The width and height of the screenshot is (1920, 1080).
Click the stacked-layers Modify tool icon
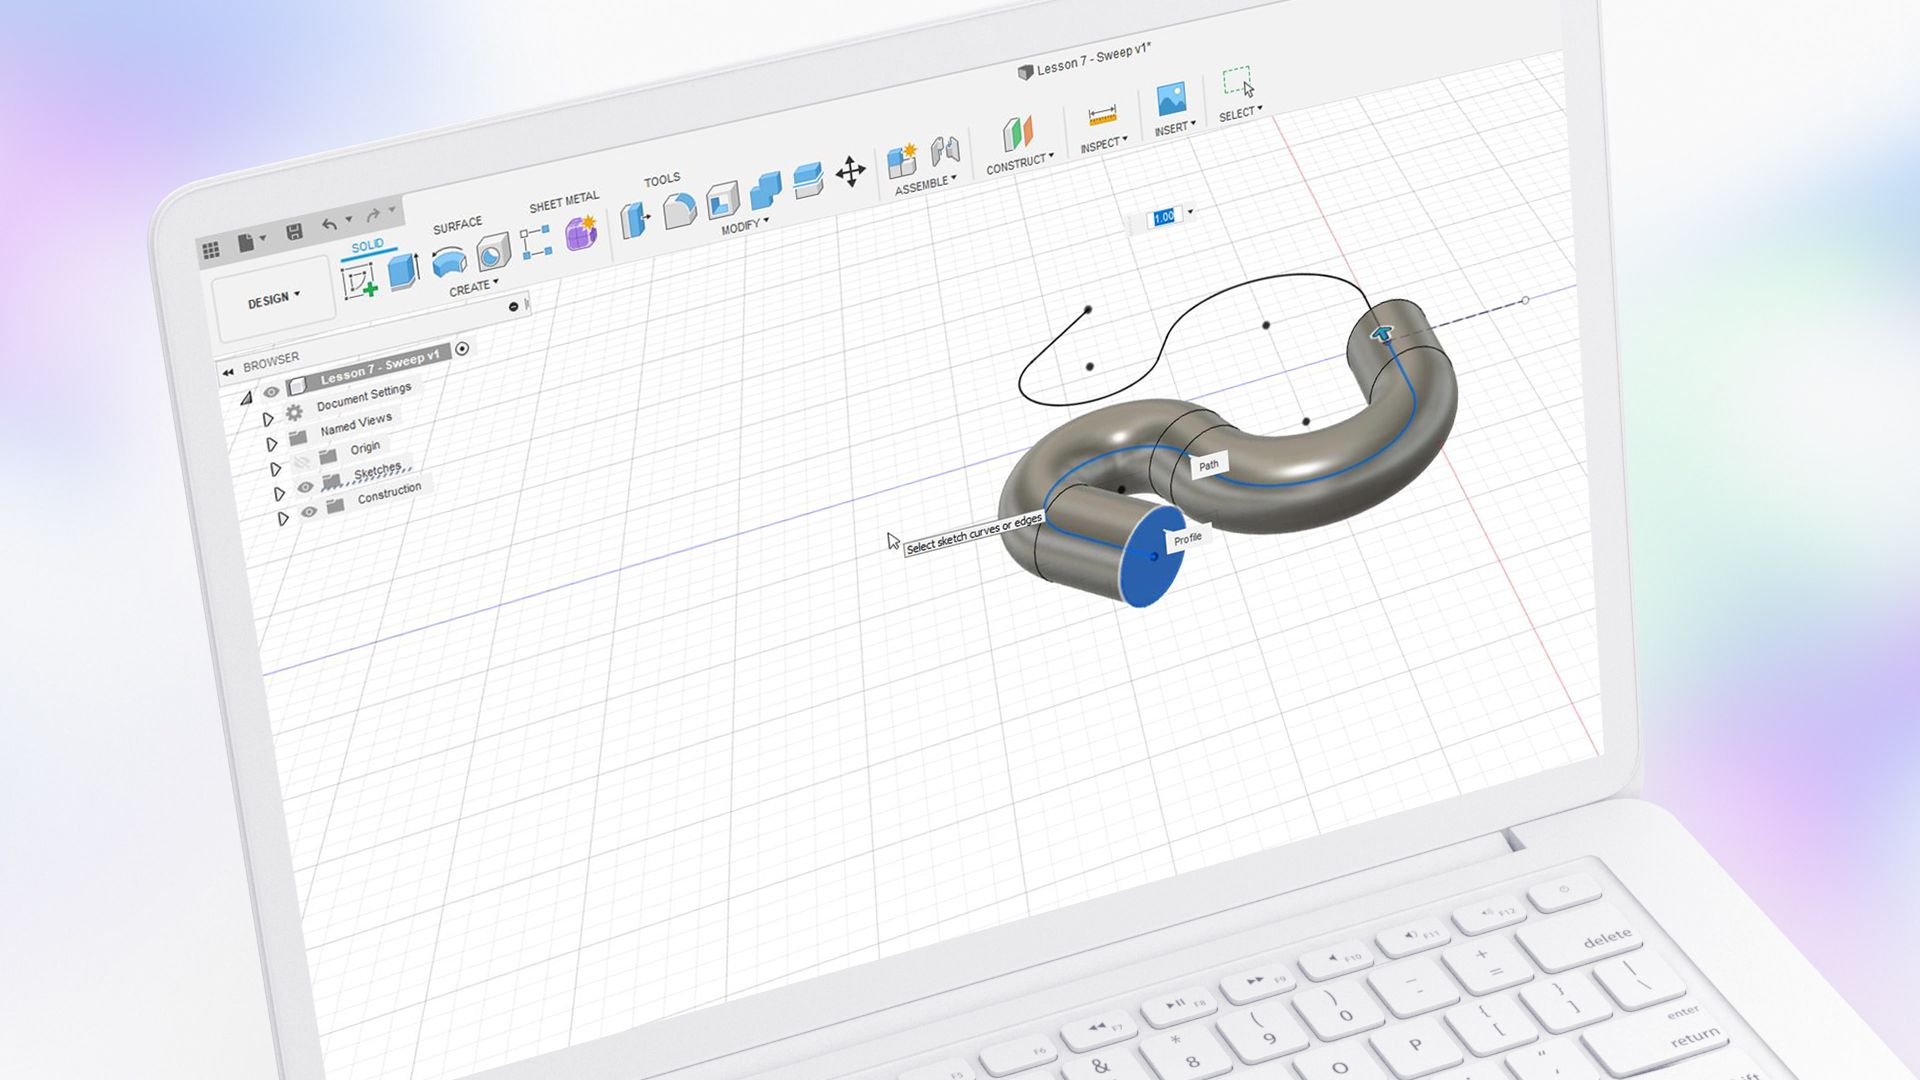pyautogui.click(x=808, y=180)
